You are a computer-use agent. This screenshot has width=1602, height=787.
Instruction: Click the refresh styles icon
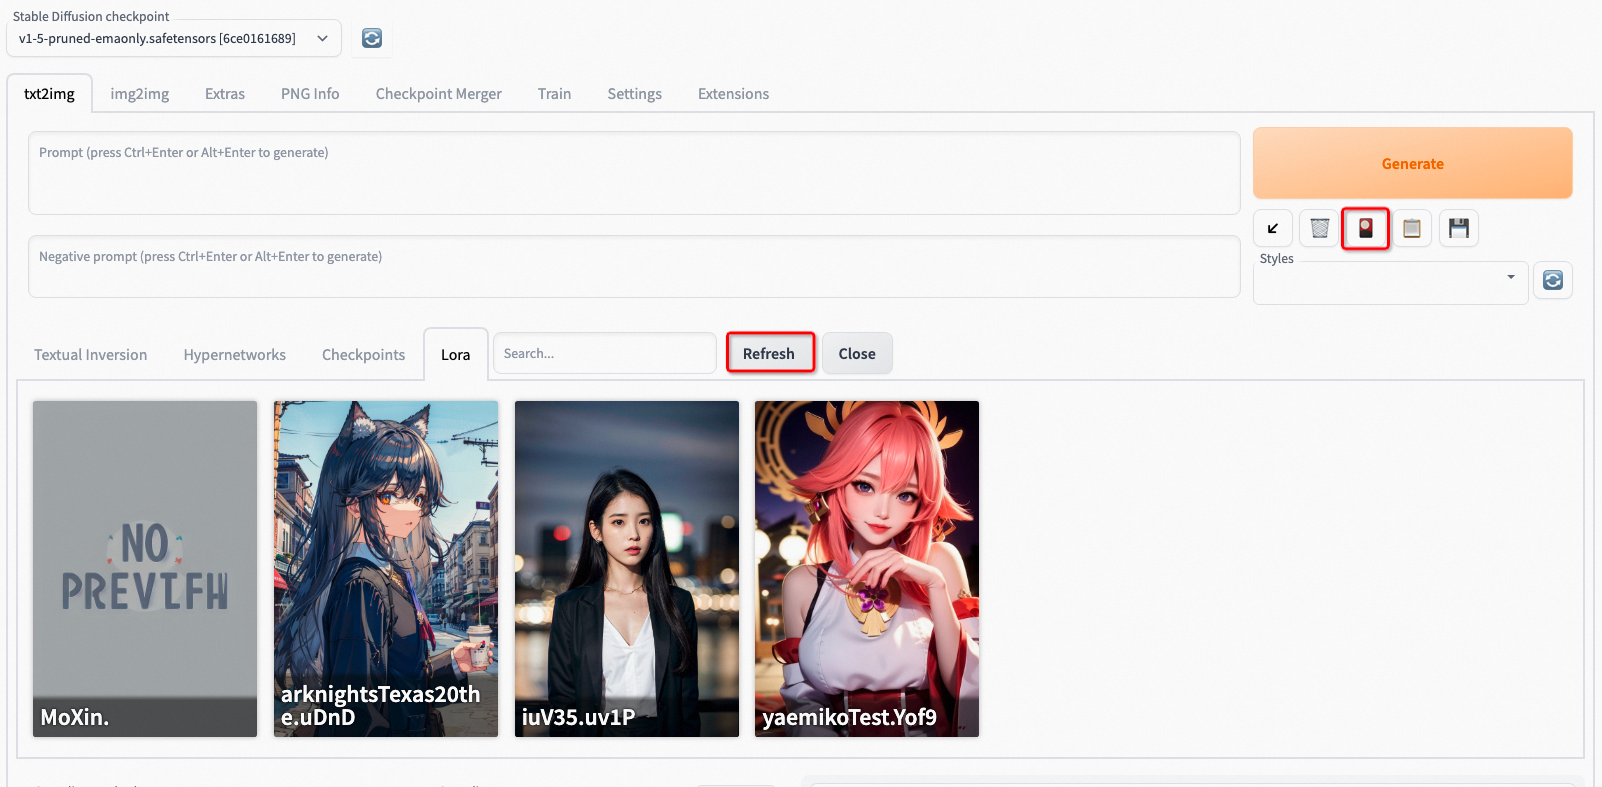[x=1552, y=281]
